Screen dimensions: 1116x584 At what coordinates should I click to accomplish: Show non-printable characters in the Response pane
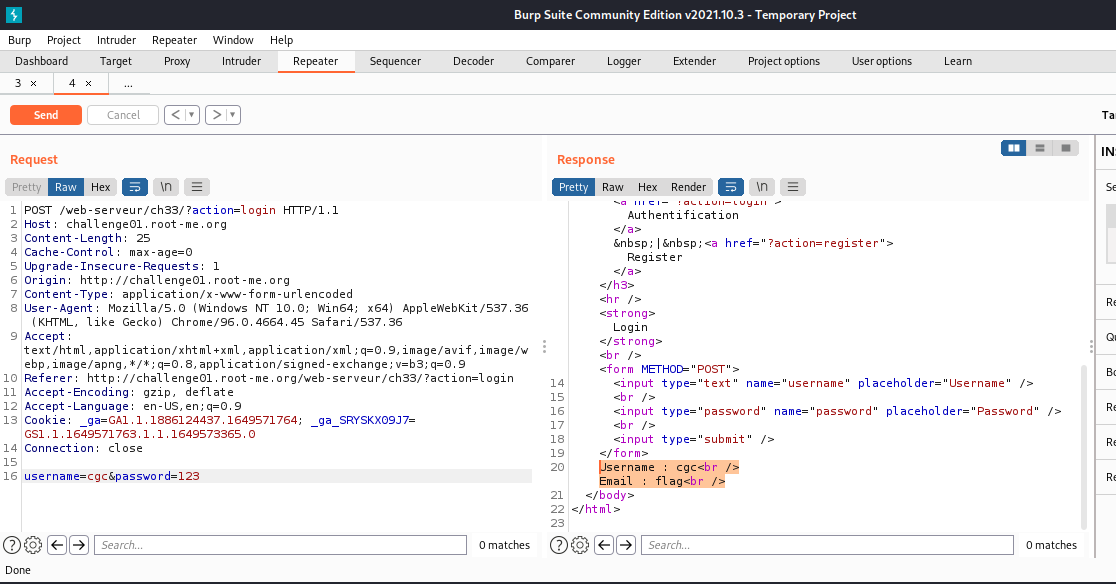[x=762, y=187]
